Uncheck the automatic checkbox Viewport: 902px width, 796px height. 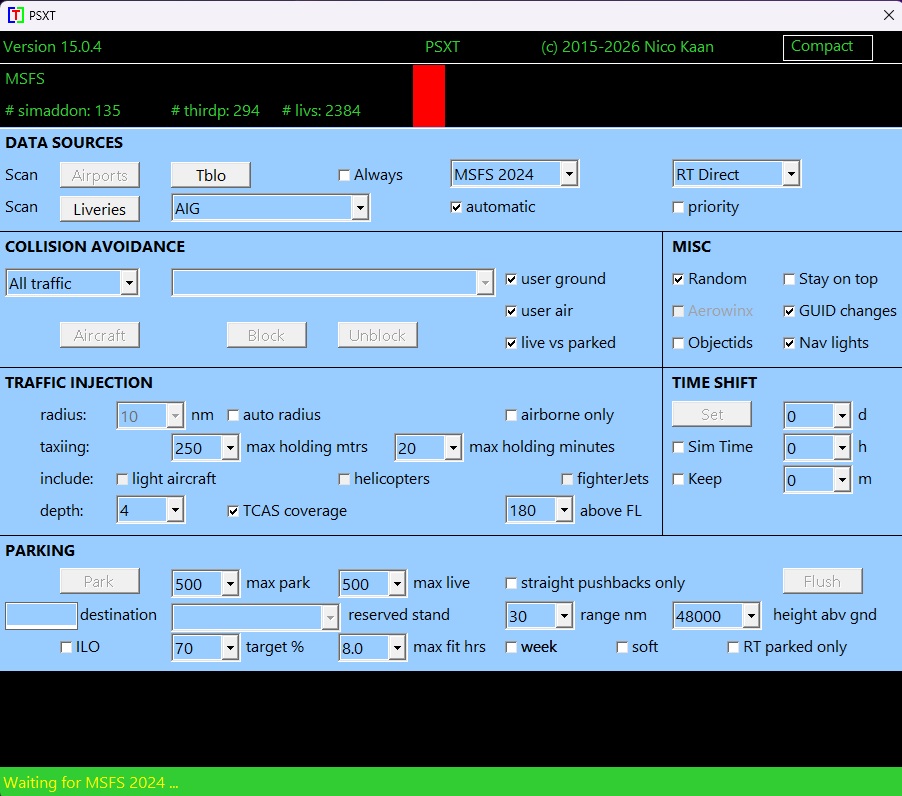coord(456,208)
